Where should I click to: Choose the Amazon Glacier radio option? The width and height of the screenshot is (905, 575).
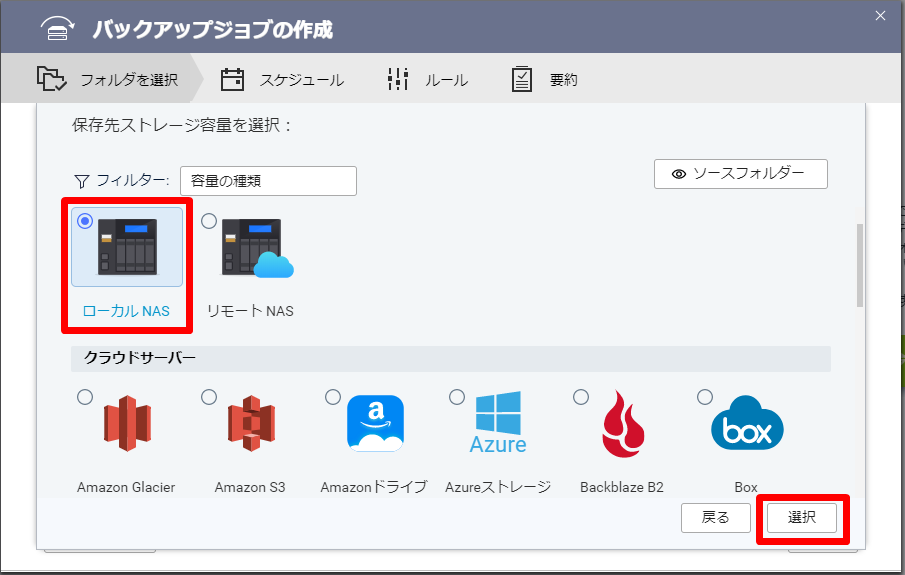coord(85,397)
